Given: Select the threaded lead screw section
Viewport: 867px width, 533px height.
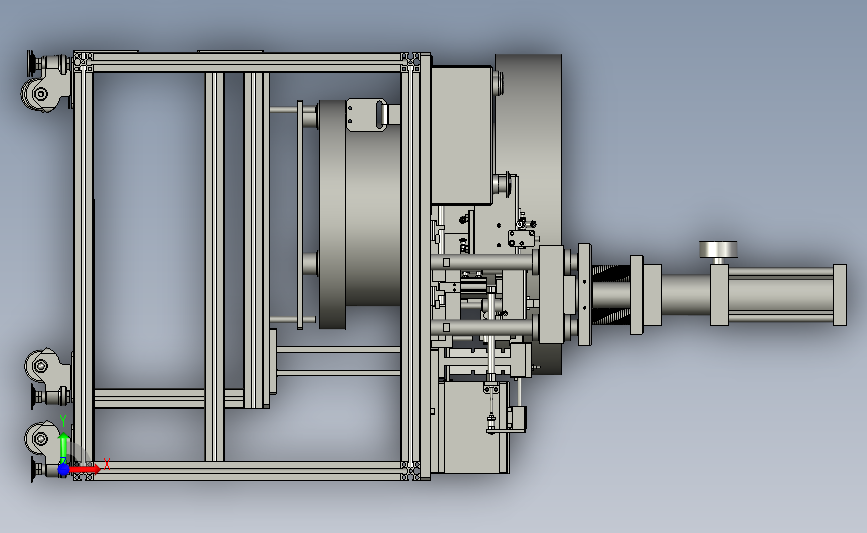Looking at the screenshot, I should click(x=611, y=294).
